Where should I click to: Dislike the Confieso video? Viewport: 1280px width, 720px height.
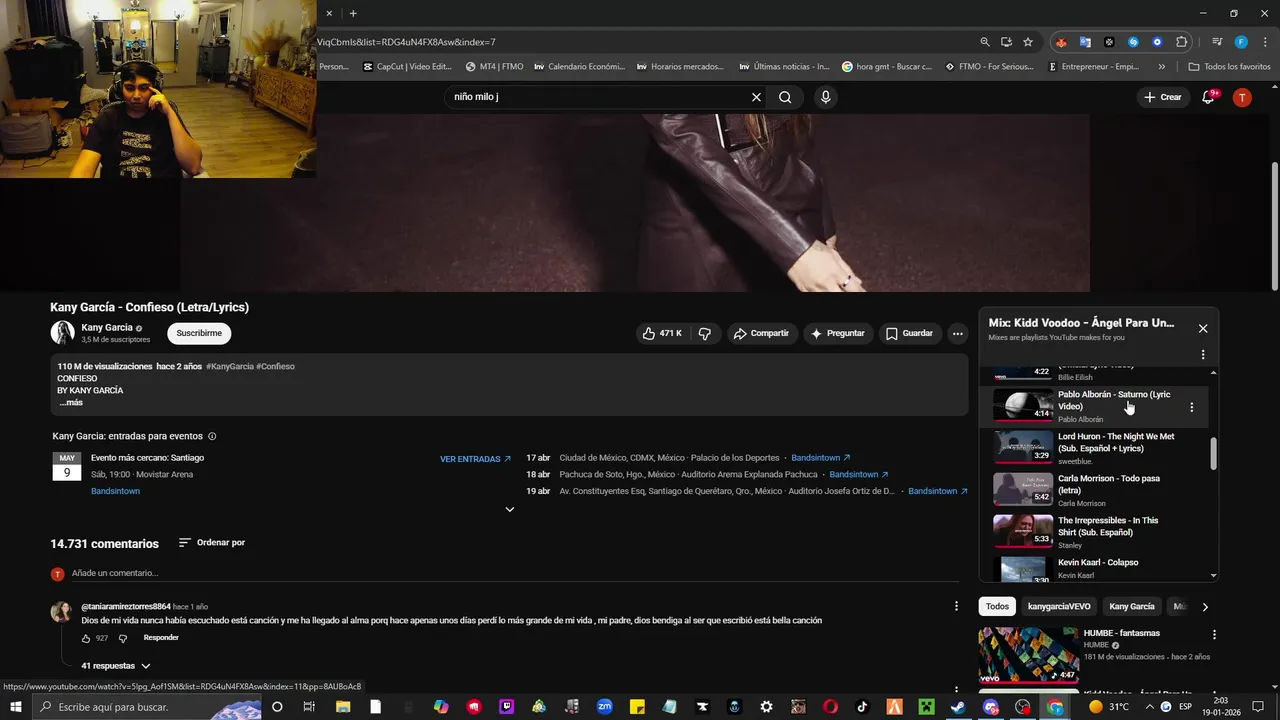[x=705, y=333]
